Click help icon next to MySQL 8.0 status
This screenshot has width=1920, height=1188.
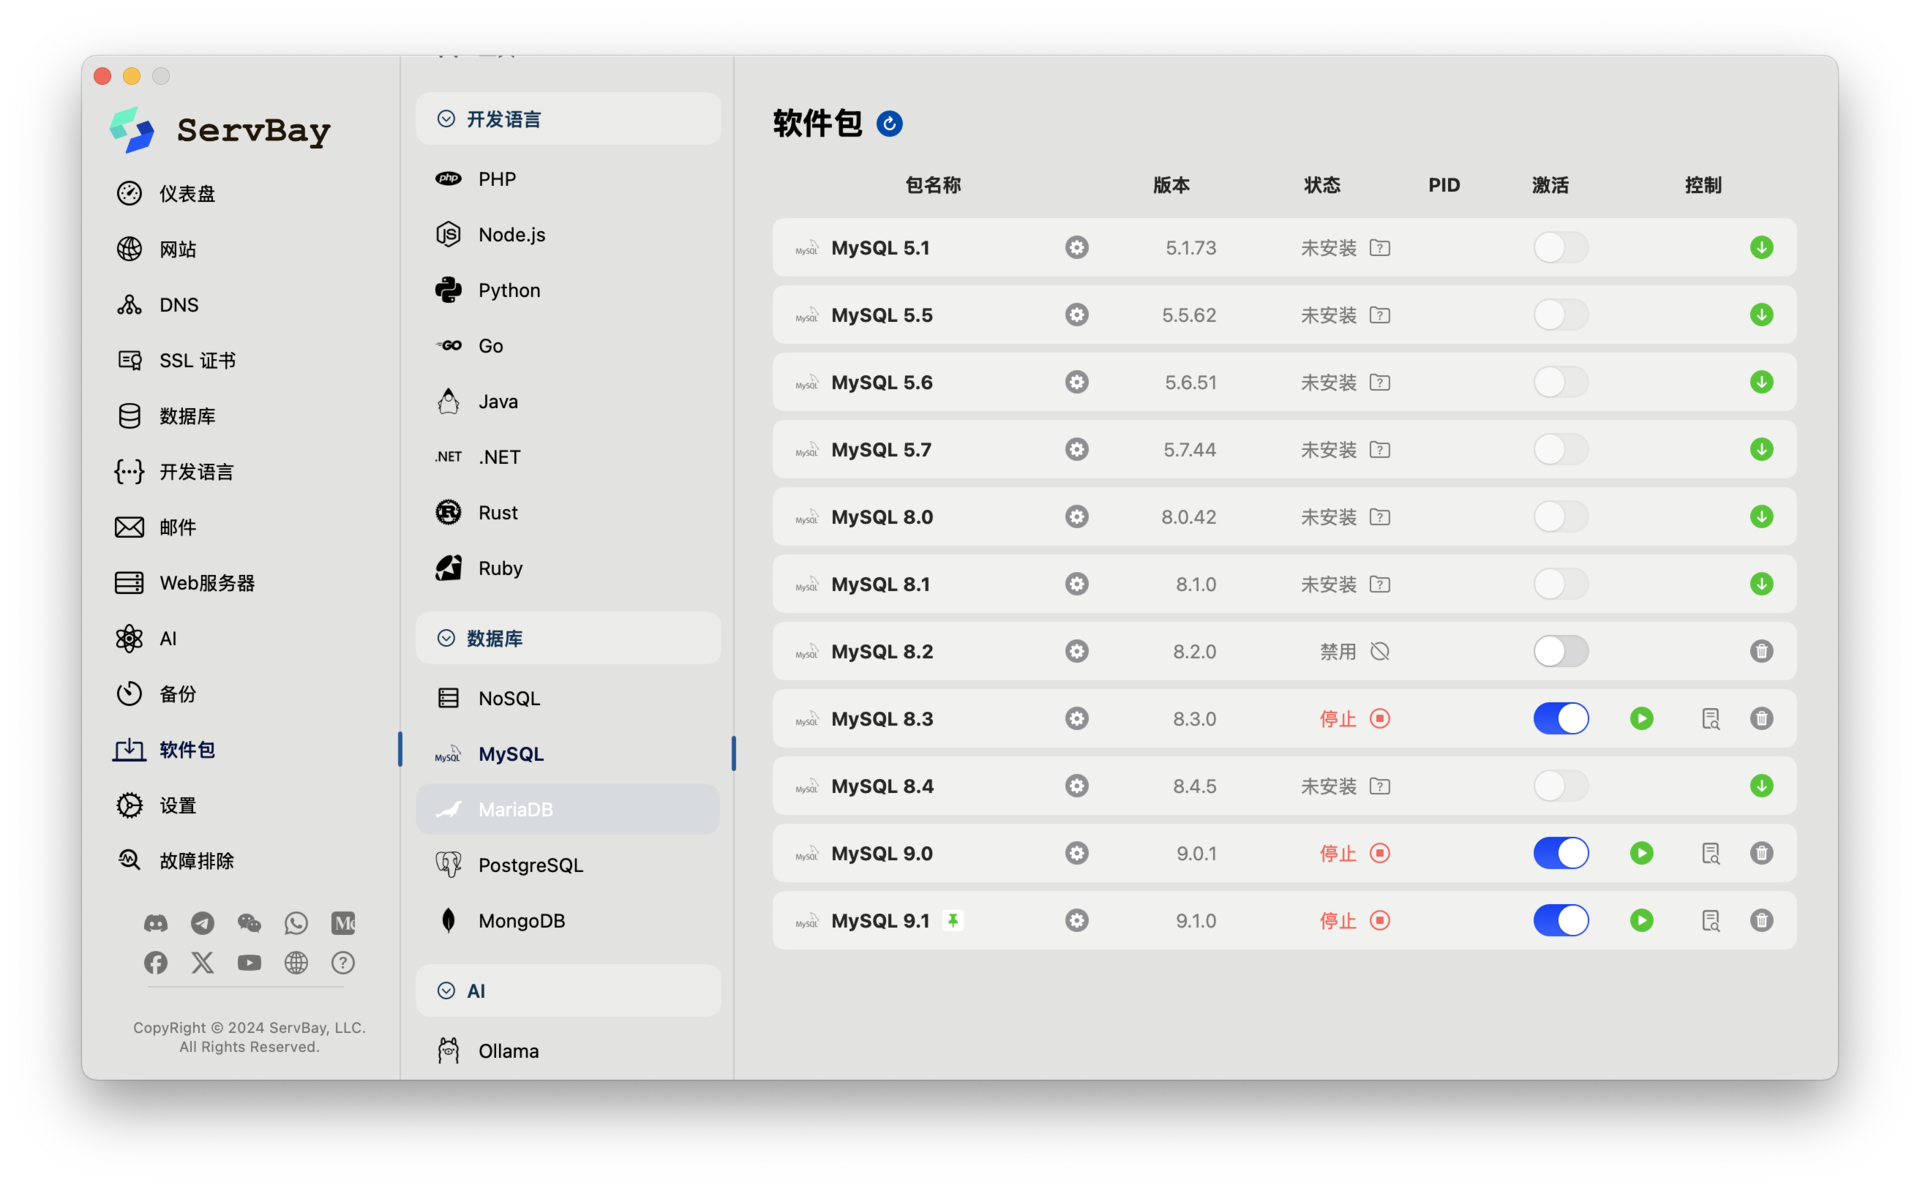[x=1380, y=517]
